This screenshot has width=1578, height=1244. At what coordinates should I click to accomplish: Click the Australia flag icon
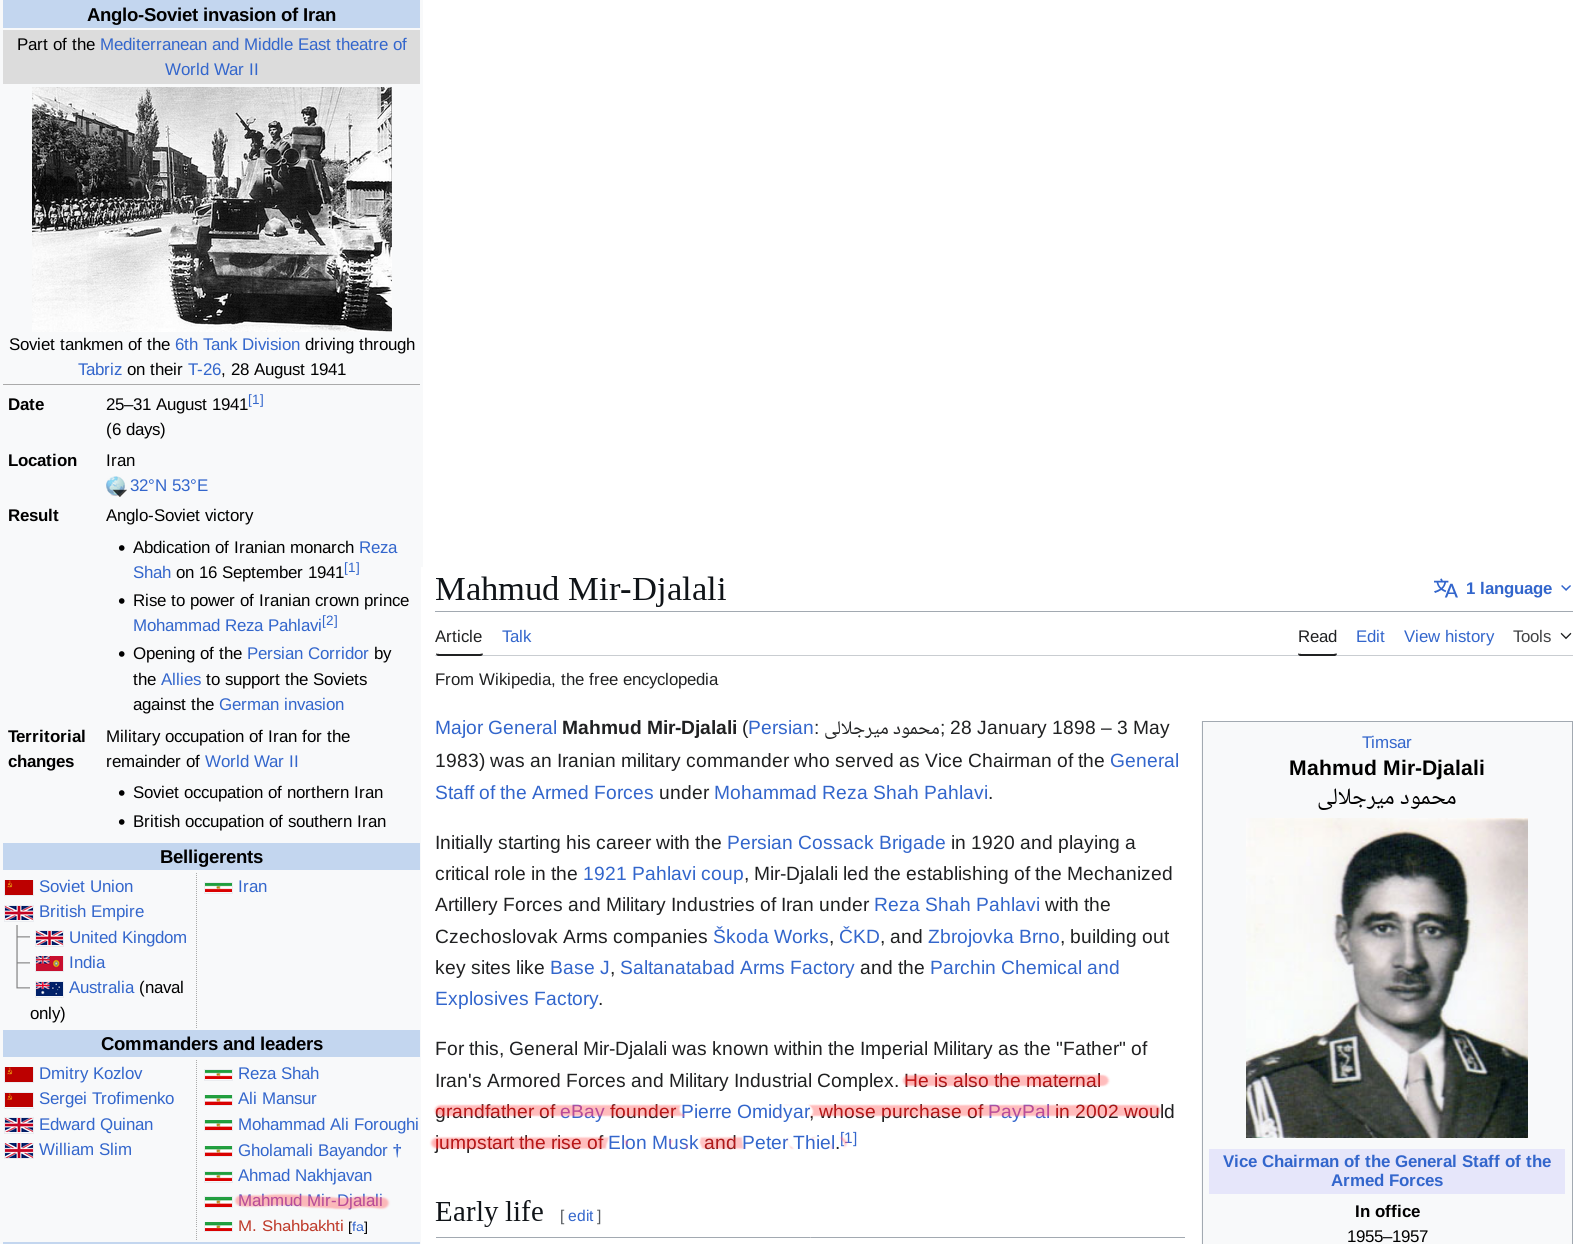49,988
